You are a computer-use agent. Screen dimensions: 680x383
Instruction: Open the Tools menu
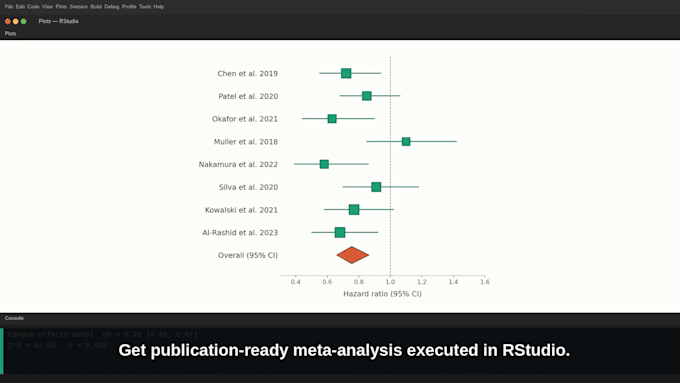tap(145, 7)
